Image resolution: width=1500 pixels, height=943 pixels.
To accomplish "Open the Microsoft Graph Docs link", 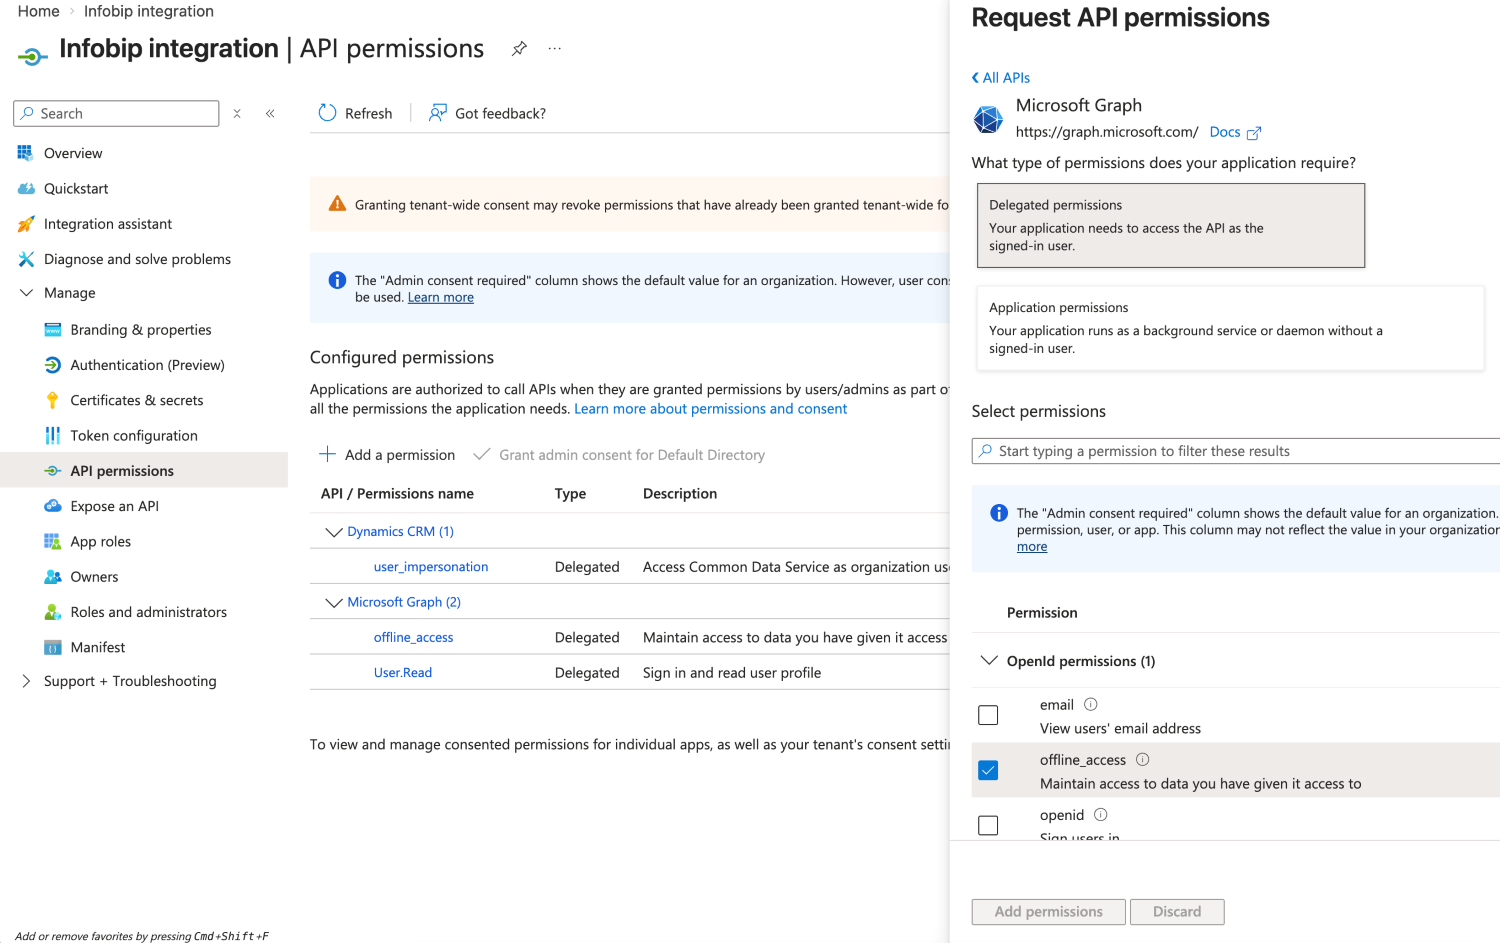I will coord(1226,131).
